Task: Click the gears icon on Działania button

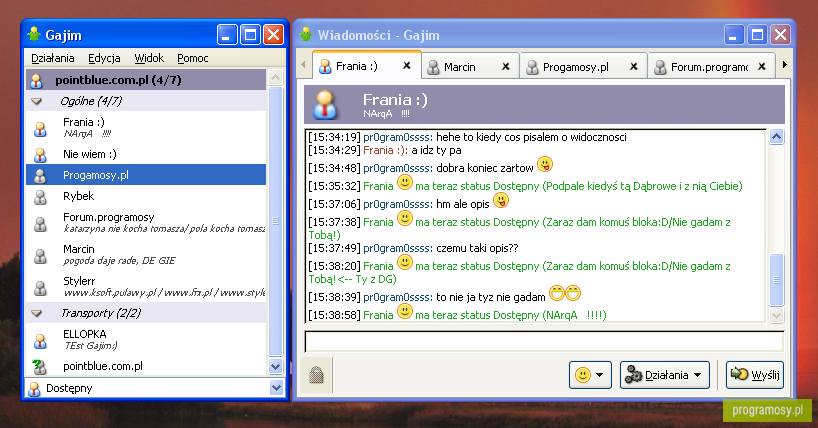Action: pos(633,375)
